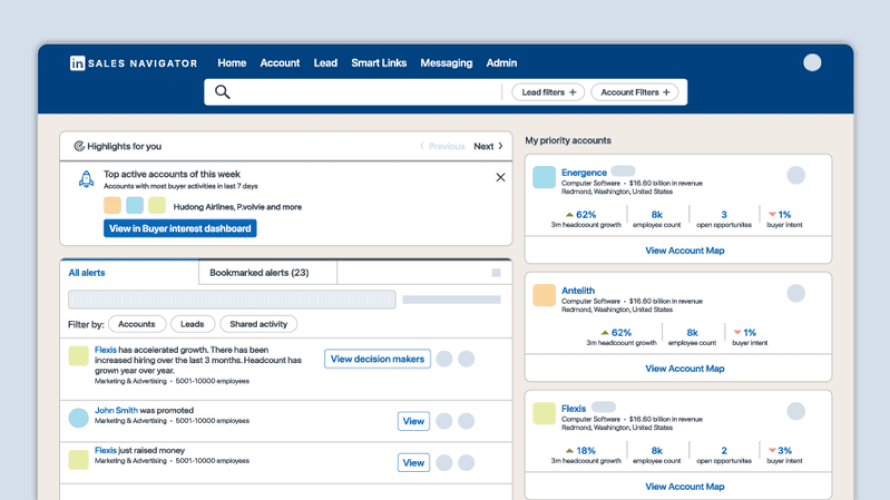890x500 pixels.
Task: Click View in Buyer interest dashboard button
Action: coord(180,228)
